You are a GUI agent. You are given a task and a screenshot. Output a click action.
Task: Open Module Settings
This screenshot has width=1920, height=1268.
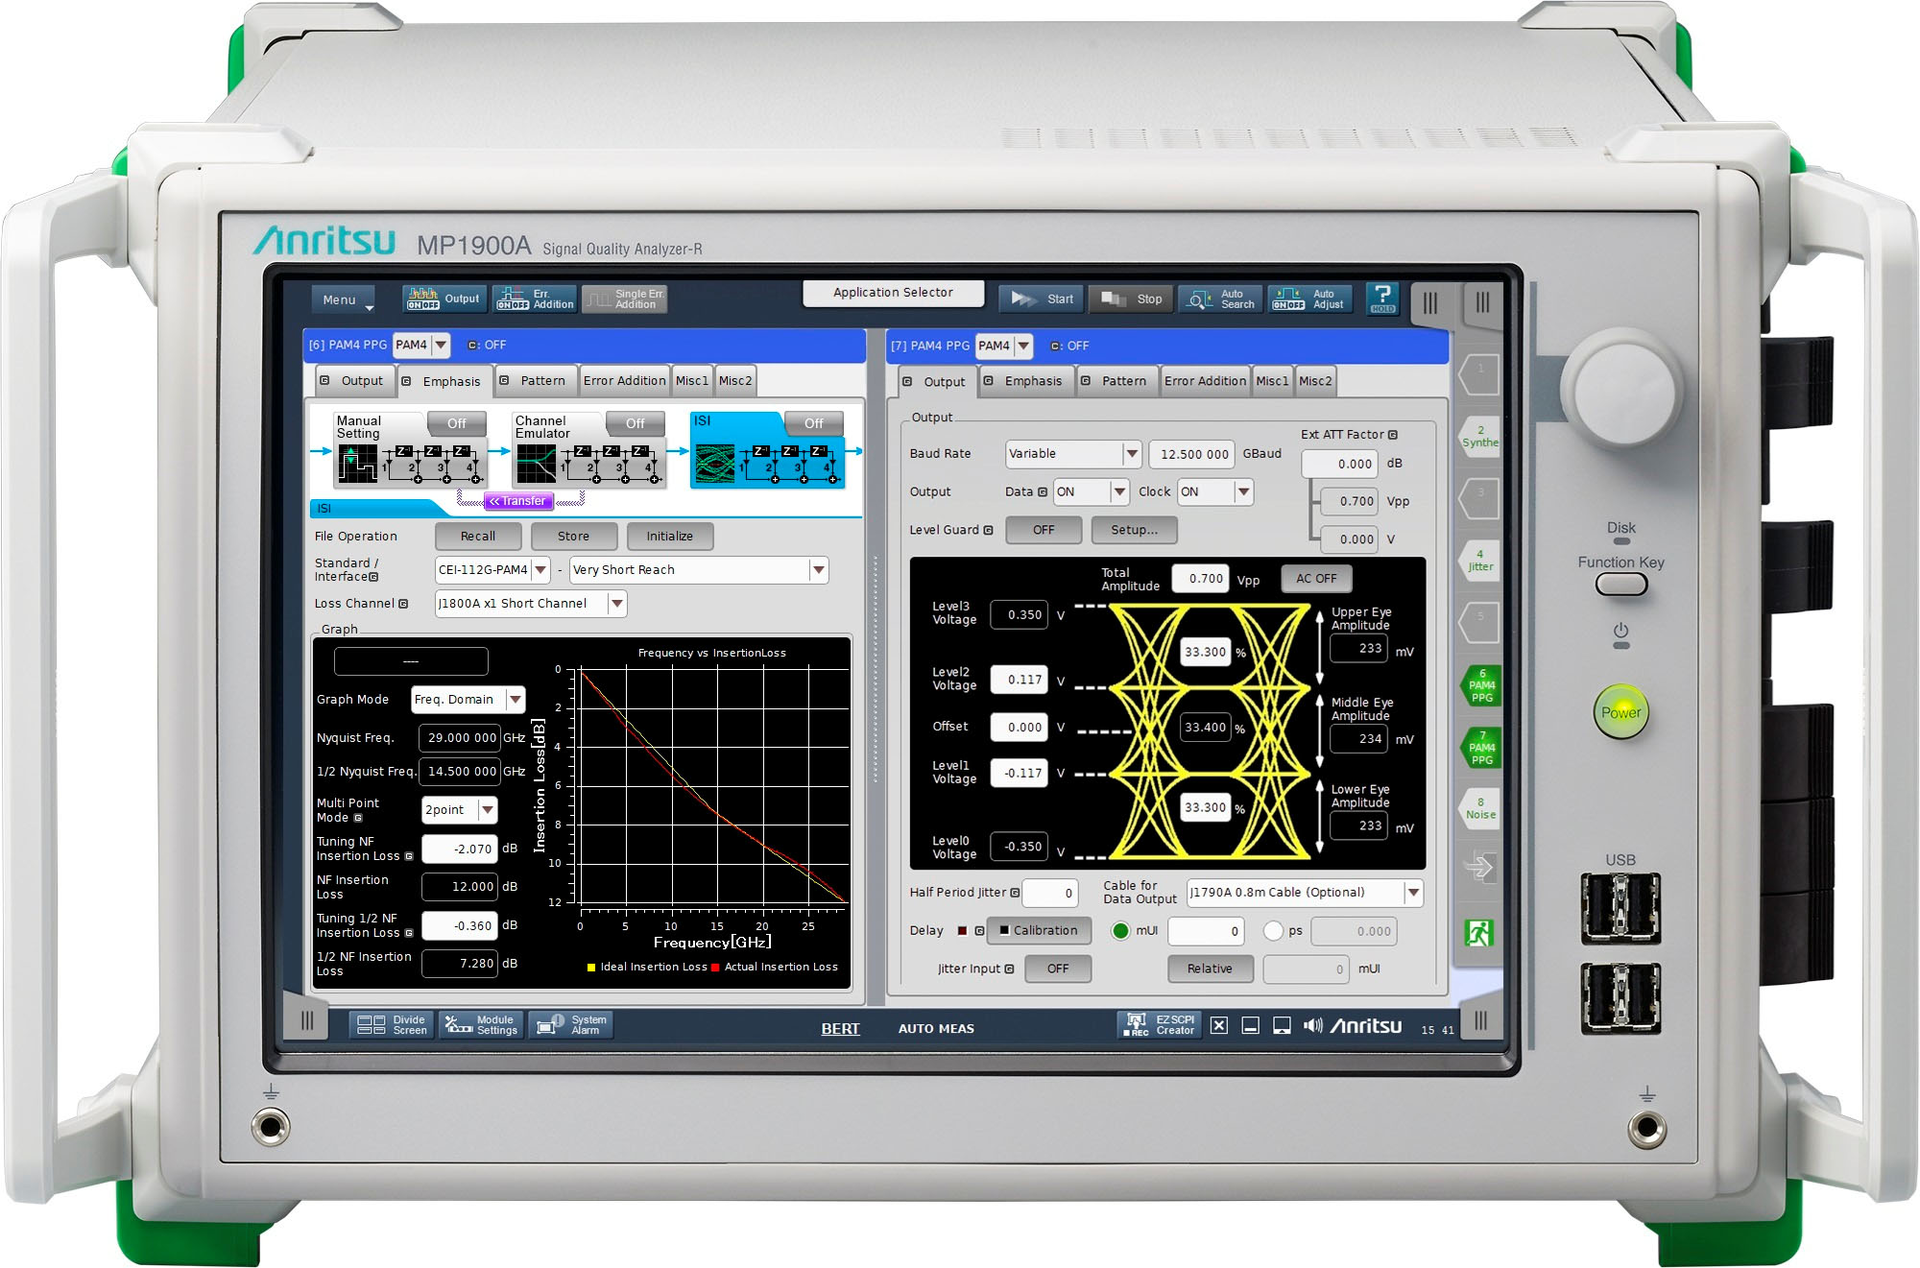pyautogui.click(x=481, y=1024)
